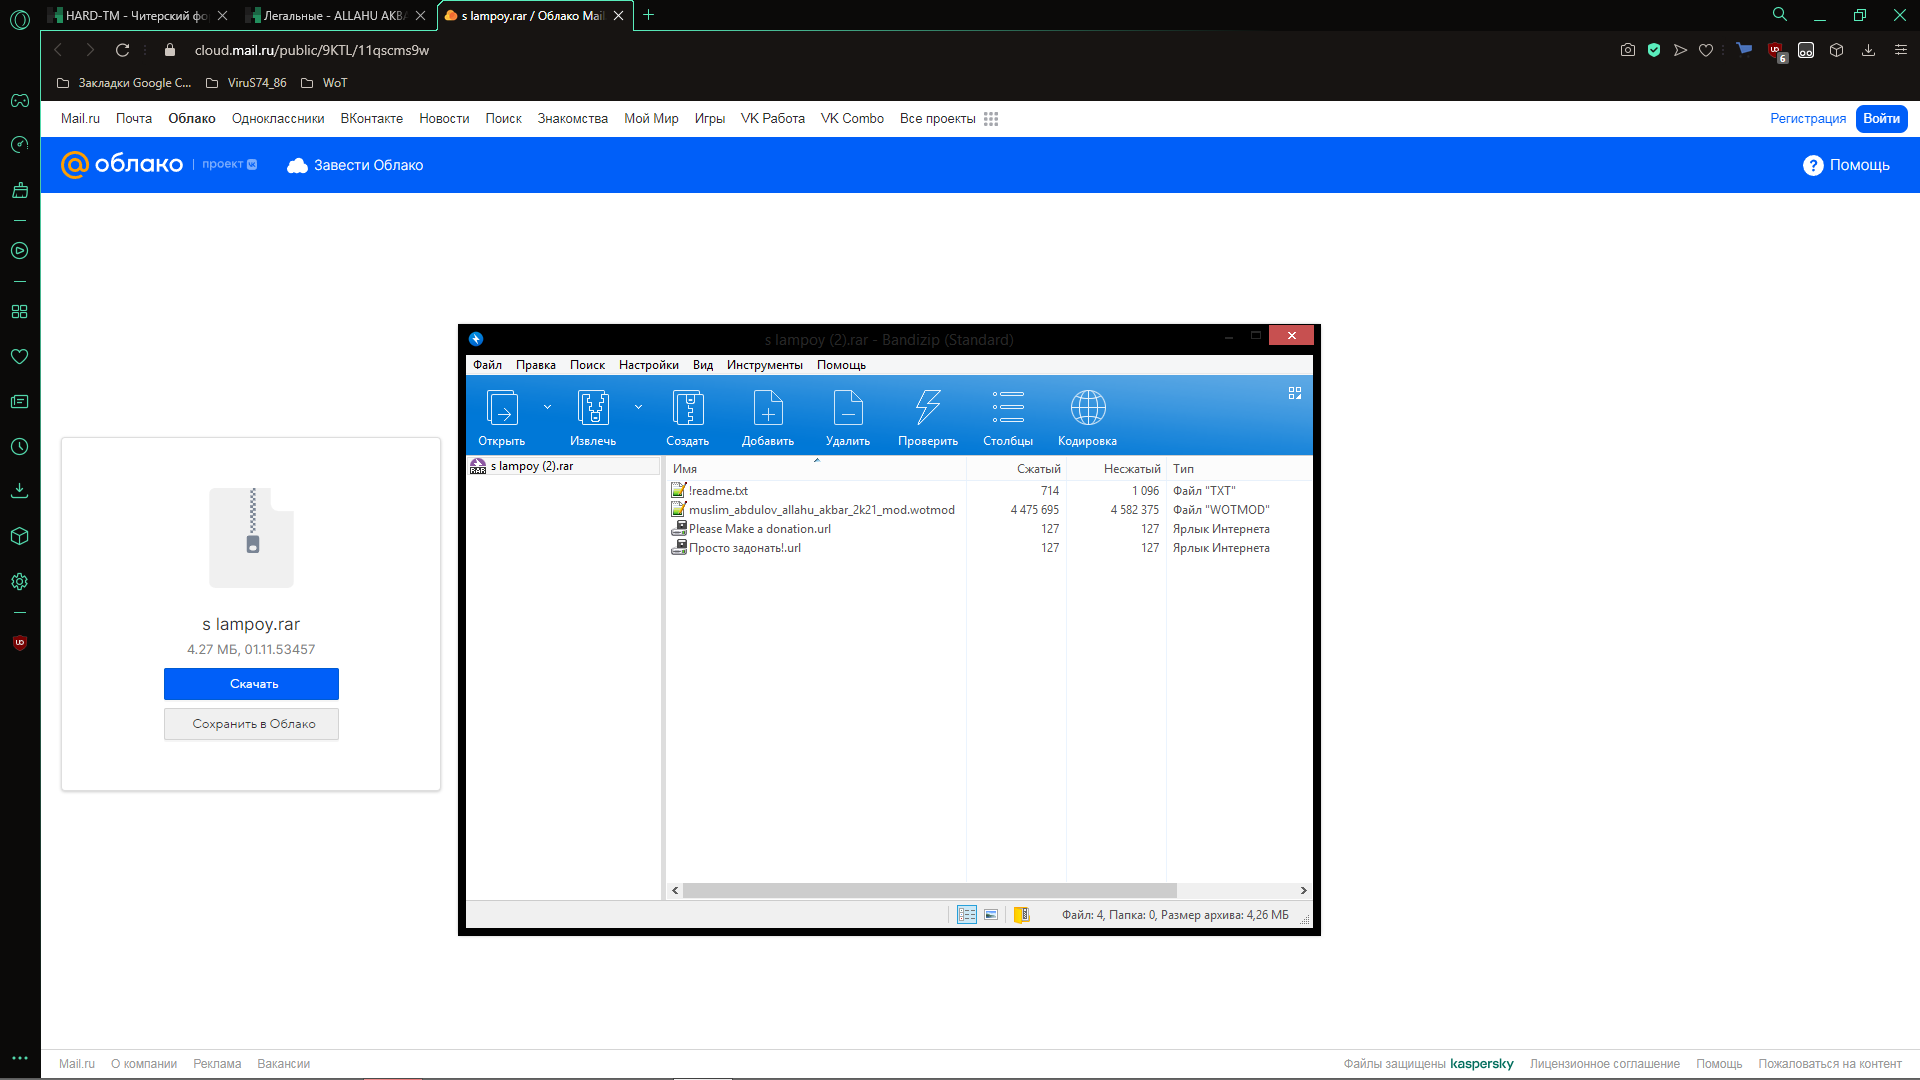Viewport: 1920px width, 1080px height.
Task: Open Настройки menu in Bandizip
Action: [648, 365]
